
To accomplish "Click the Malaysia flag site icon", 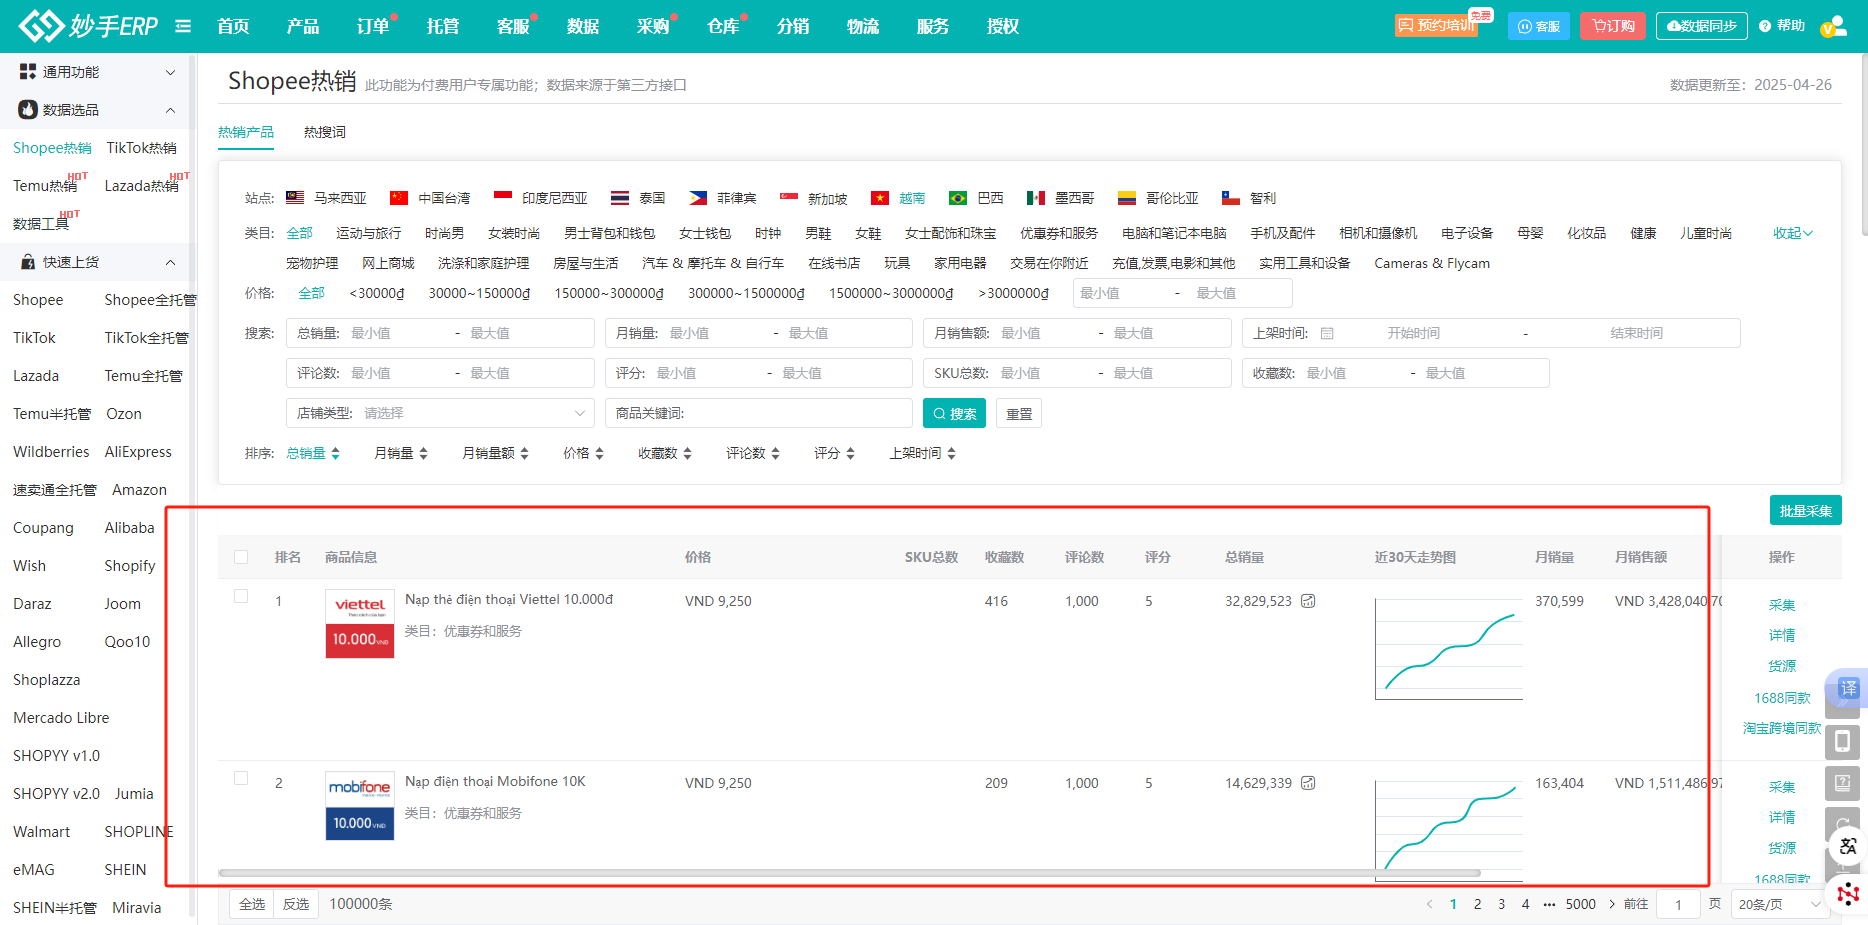I will tap(295, 198).
